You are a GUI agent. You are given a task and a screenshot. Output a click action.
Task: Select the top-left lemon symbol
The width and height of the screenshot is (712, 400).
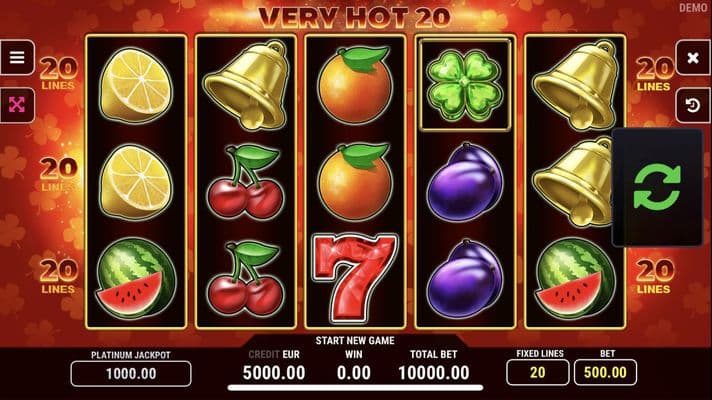pos(136,86)
